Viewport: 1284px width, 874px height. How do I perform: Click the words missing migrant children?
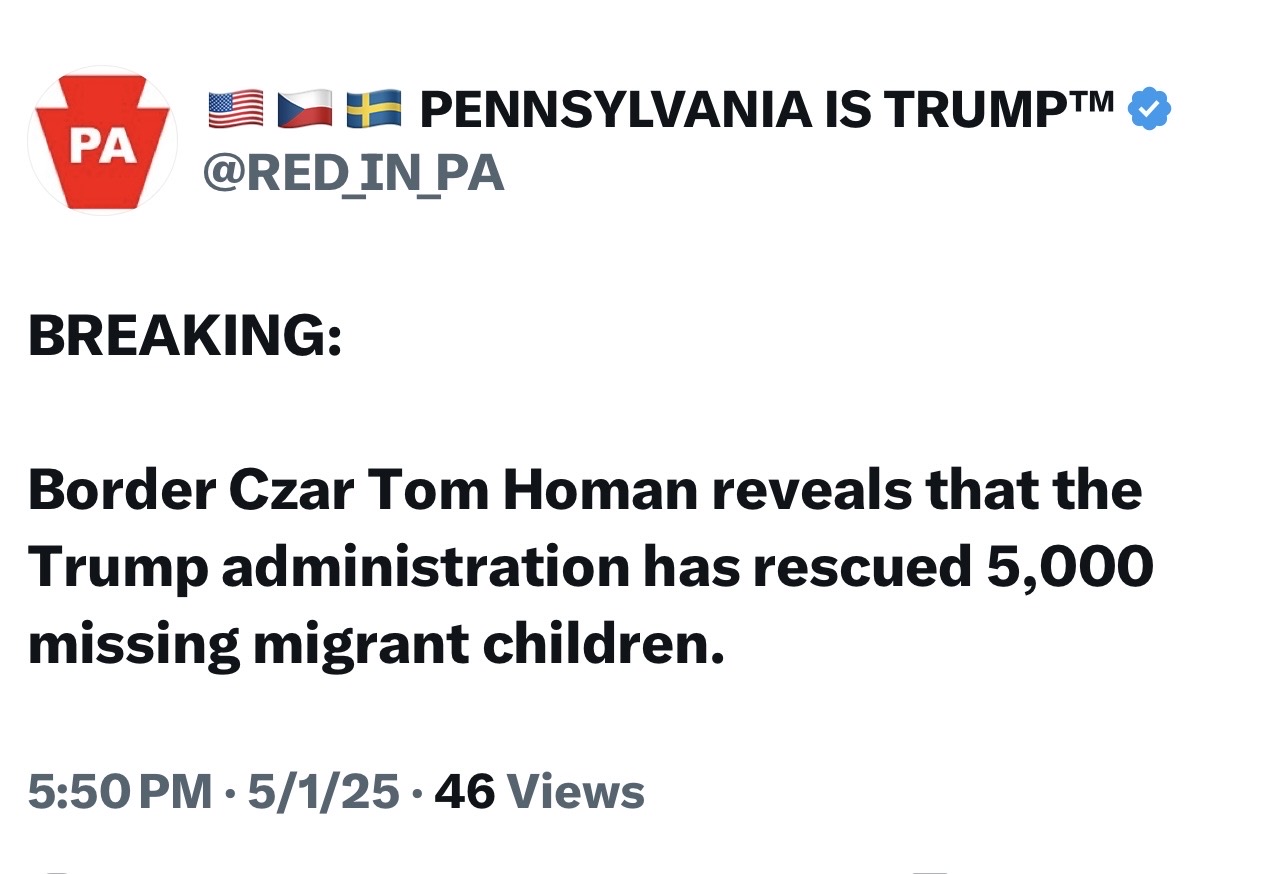pos(375,645)
